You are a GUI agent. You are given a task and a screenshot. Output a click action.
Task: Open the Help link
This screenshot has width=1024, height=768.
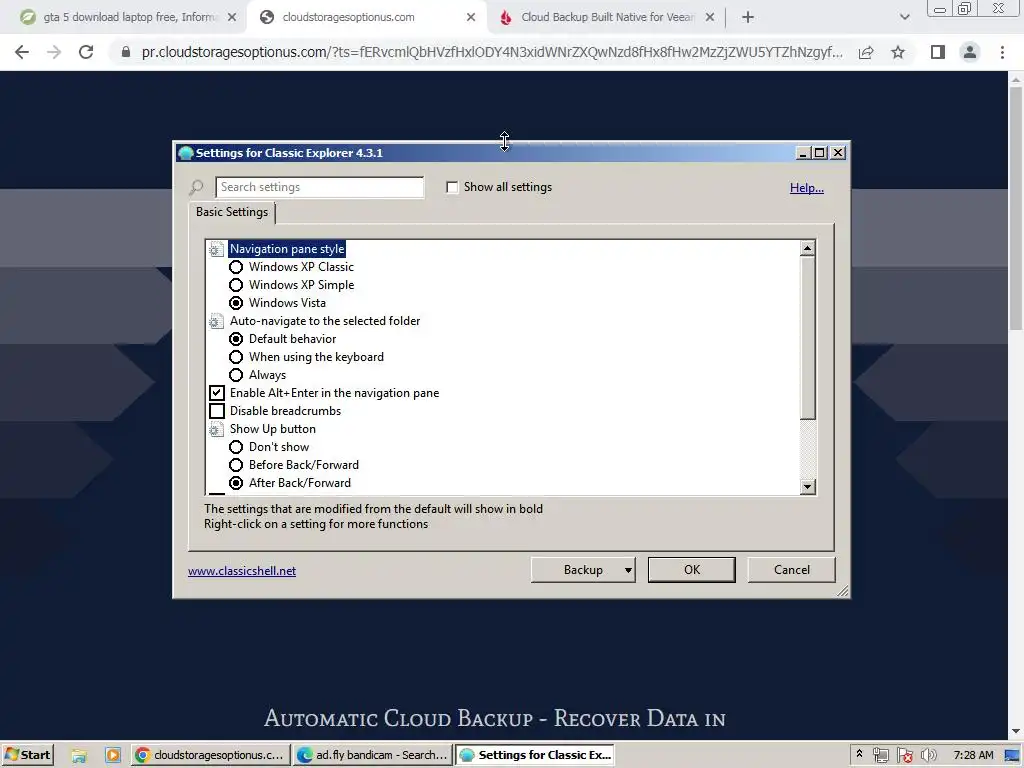(x=807, y=188)
